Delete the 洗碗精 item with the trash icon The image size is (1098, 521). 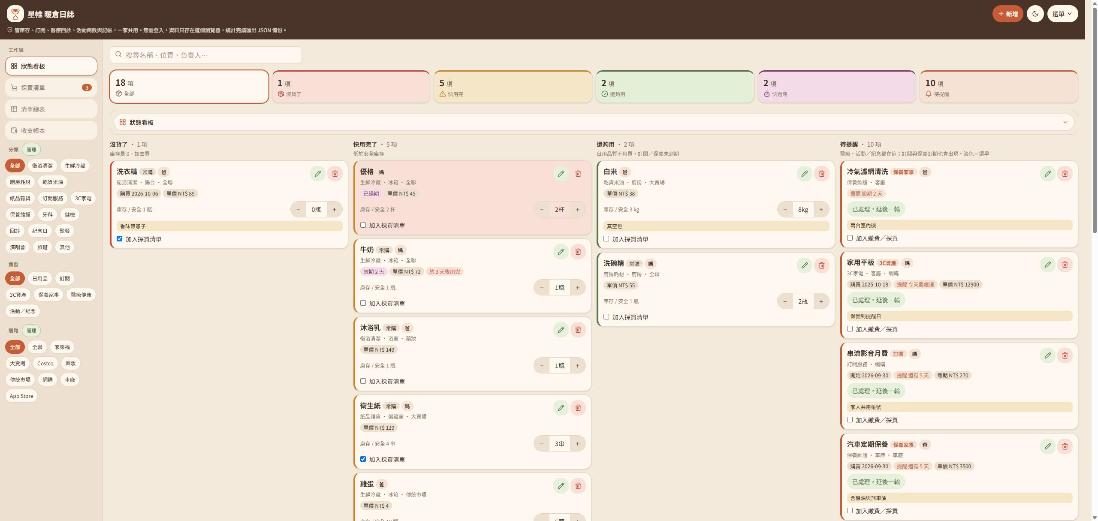pyautogui.click(x=821, y=265)
